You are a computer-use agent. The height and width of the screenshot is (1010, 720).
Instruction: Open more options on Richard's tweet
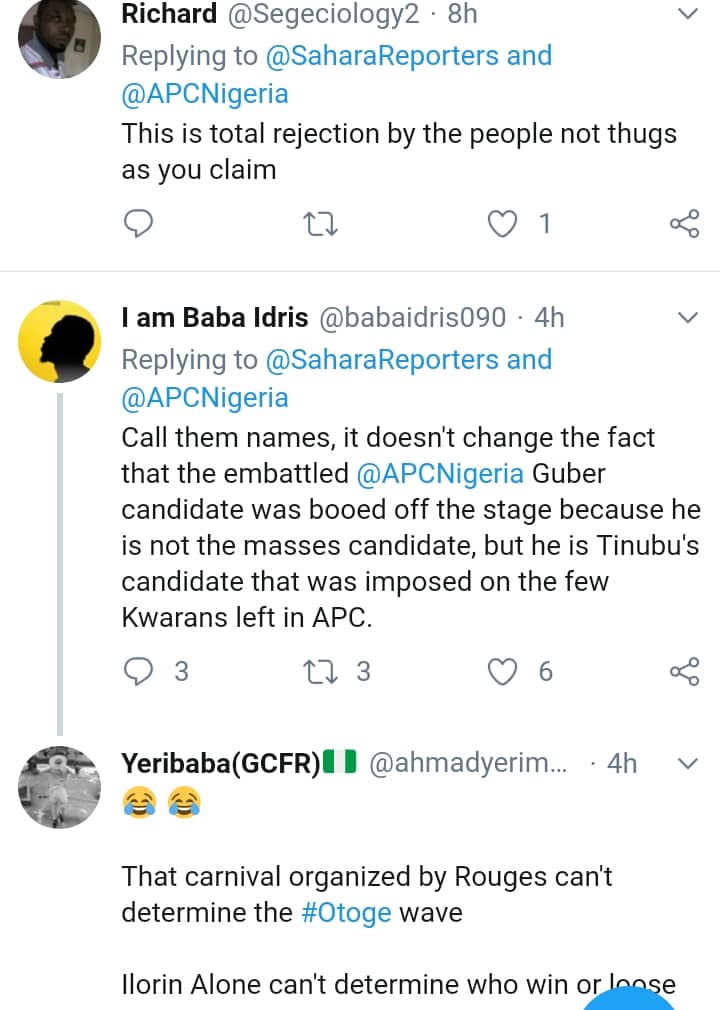689,14
